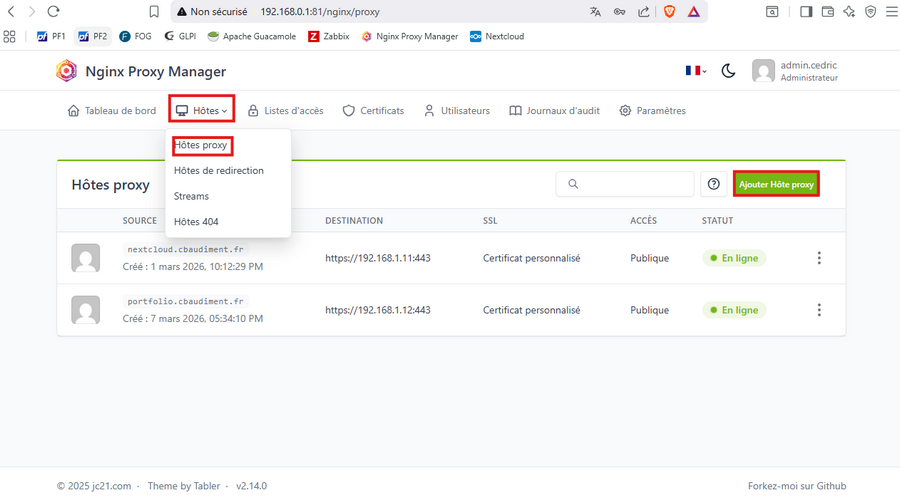Click Ajouter Hôte proxy button
This screenshot has height=503, width=900.
coord(776,184)
